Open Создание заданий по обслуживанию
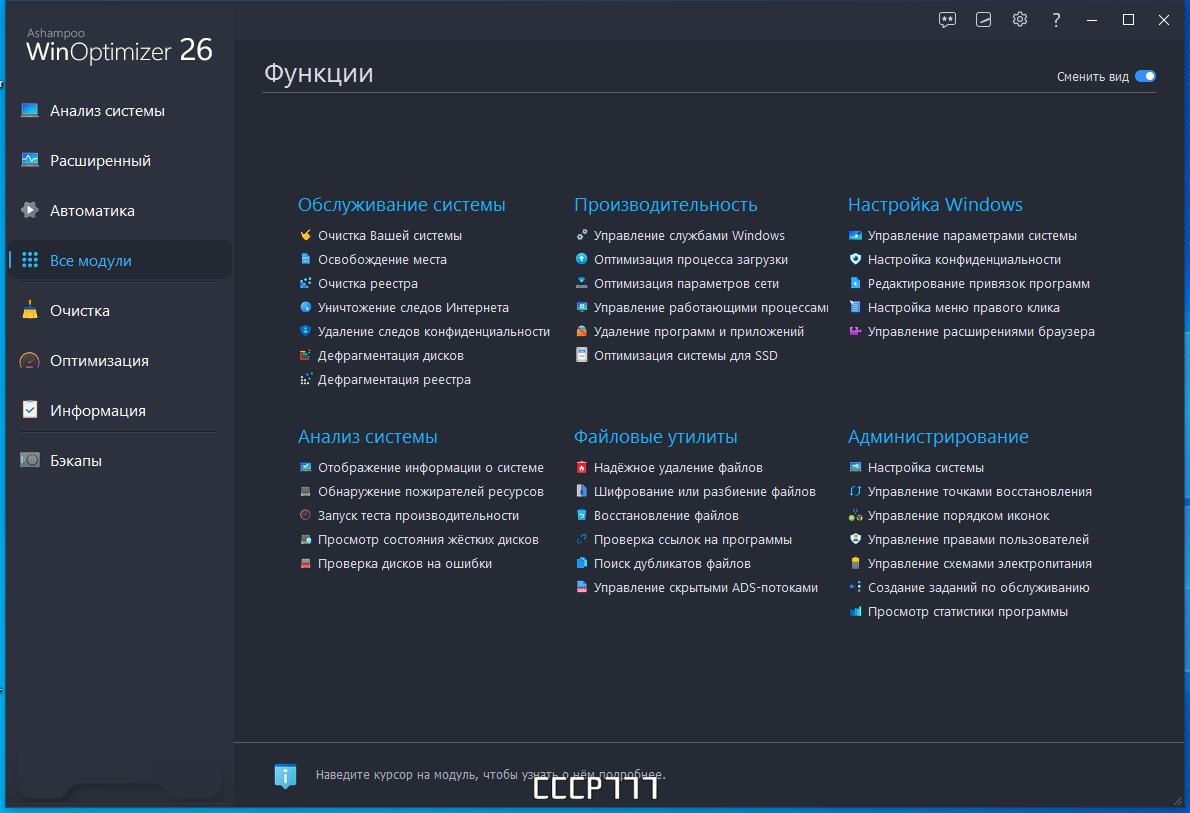This screenshot has height=813, width=1190. 978,588
